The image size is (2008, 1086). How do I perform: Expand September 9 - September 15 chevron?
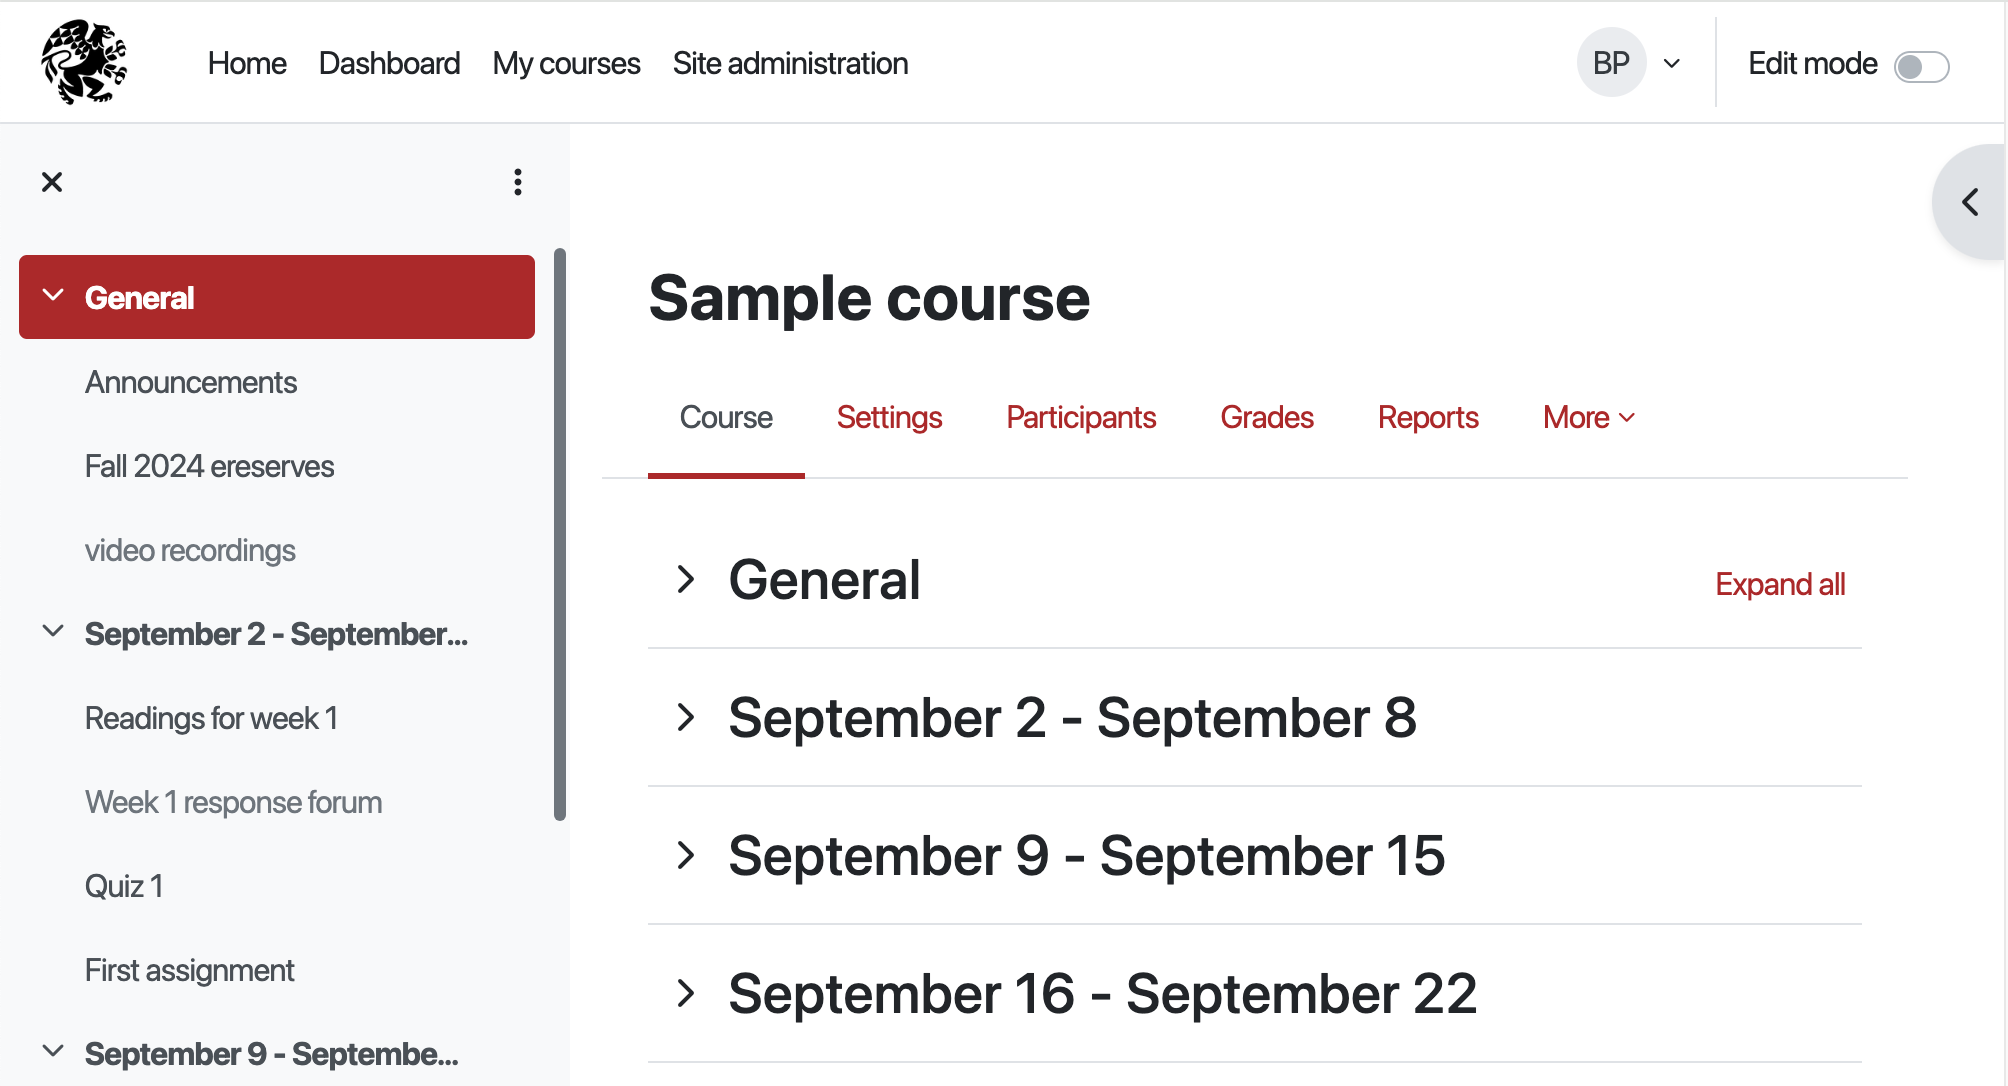tap(686, 855)
